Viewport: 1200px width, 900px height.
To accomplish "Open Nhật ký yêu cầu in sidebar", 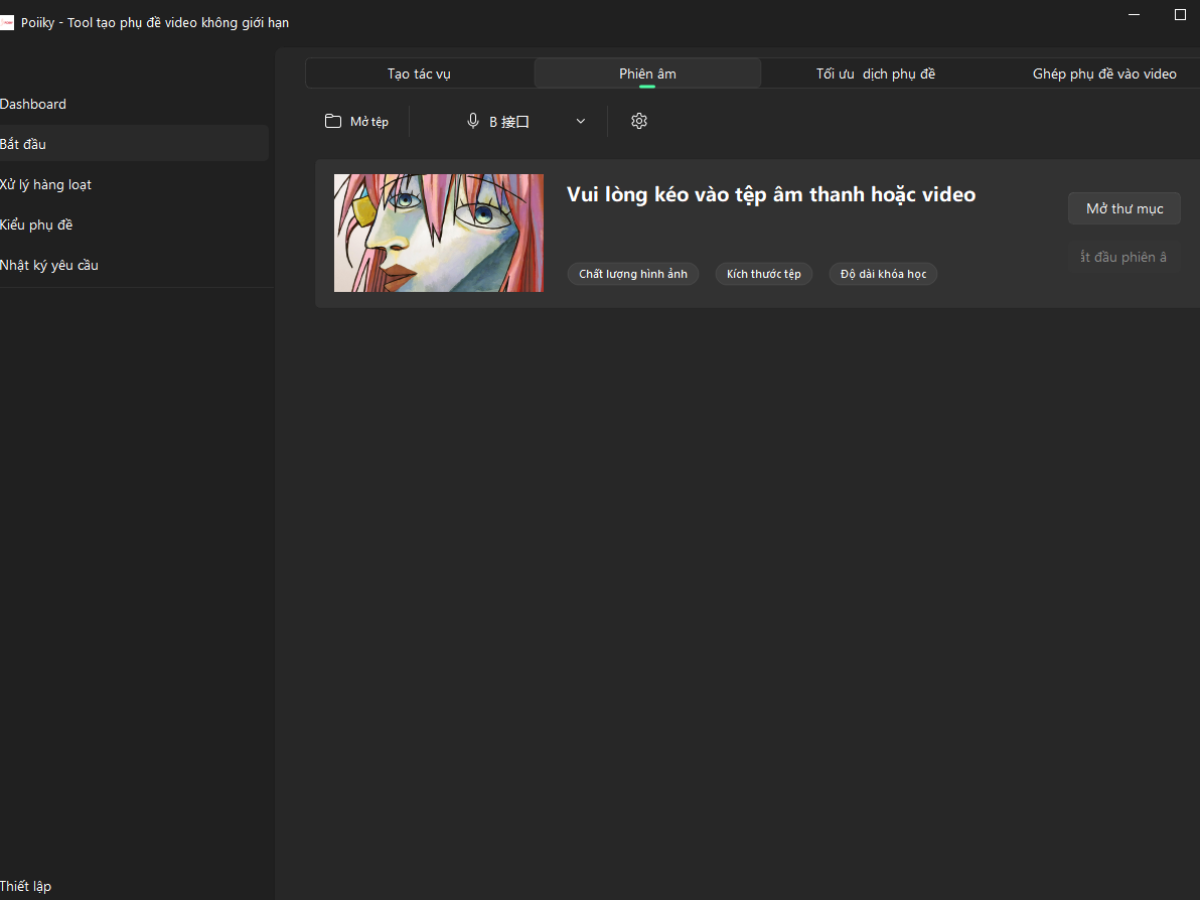I will (x=49, y=265).
